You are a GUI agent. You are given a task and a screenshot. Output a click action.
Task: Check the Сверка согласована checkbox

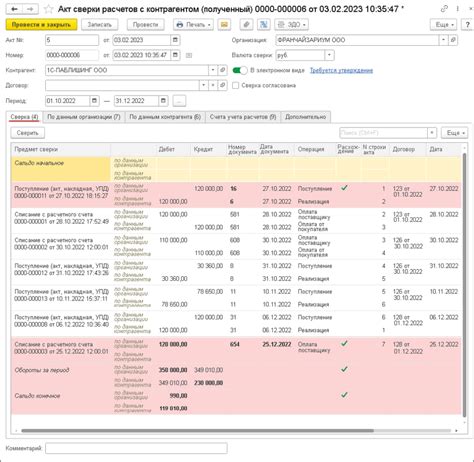point(236,86)
